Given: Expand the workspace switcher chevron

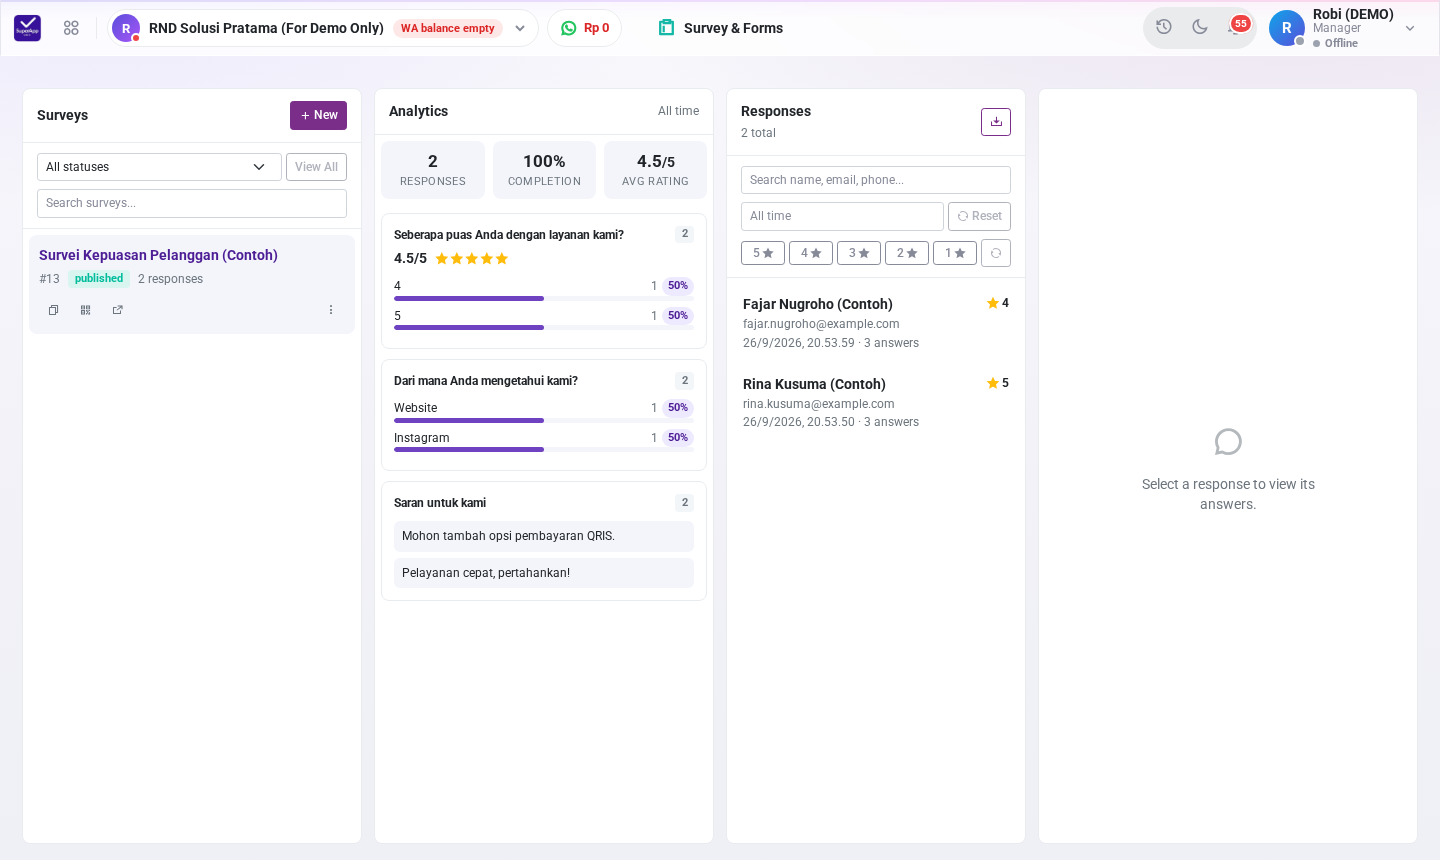Looking at the screenshot, I should 520,28.
